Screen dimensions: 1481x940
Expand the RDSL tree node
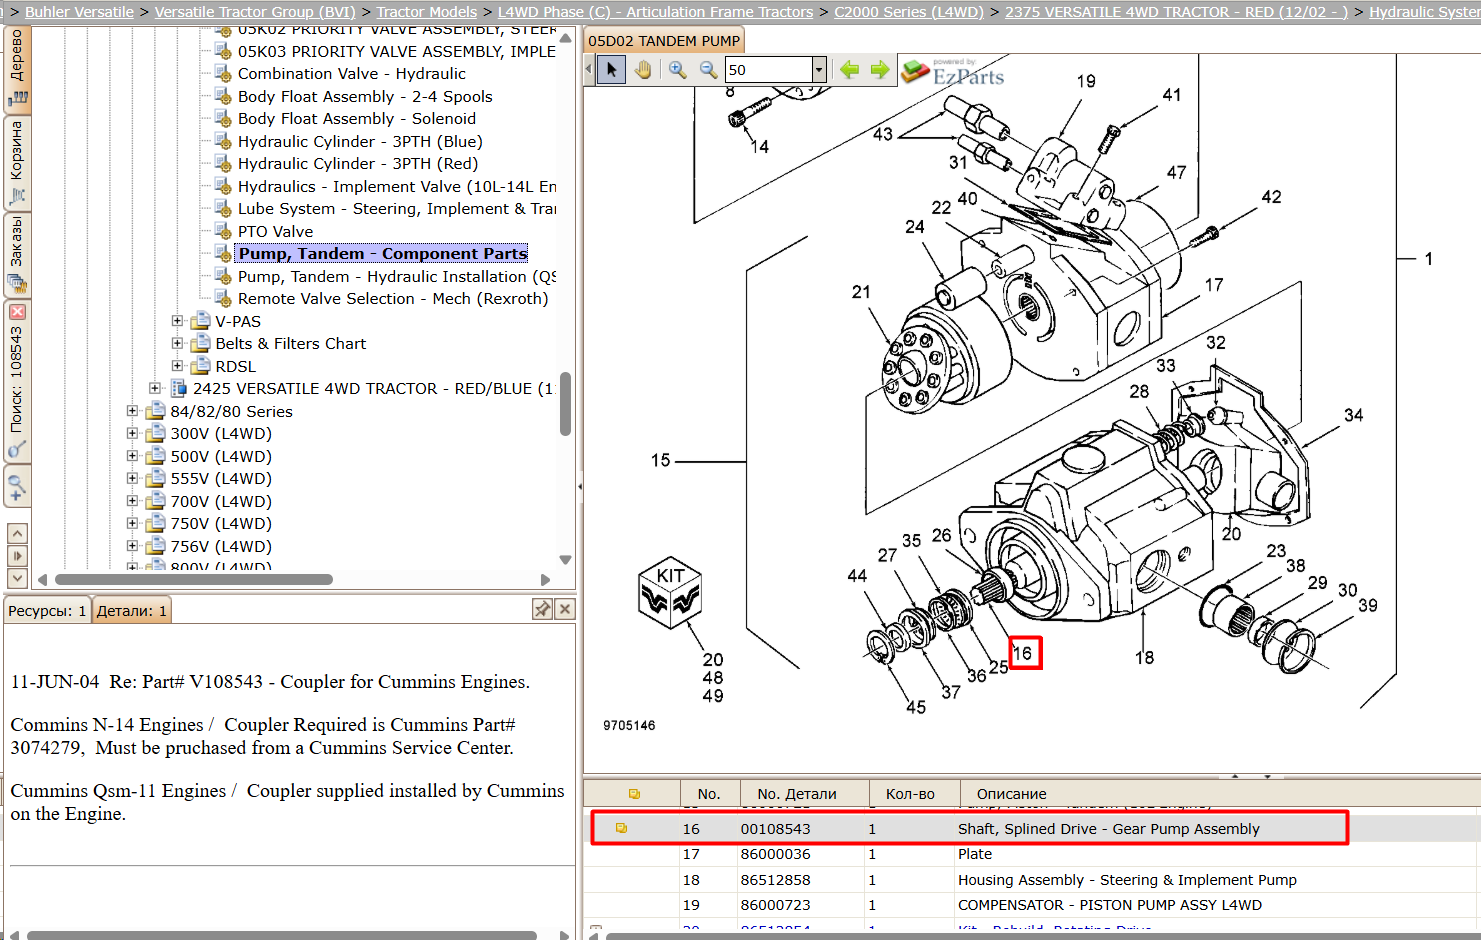tap(177, 366)
